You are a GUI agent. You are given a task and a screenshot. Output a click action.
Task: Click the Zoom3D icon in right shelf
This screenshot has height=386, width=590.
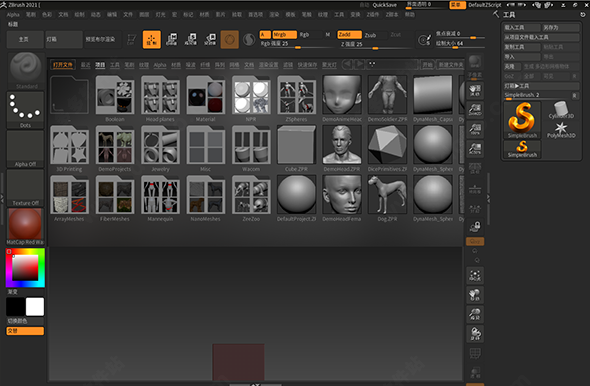click(475, 315)
